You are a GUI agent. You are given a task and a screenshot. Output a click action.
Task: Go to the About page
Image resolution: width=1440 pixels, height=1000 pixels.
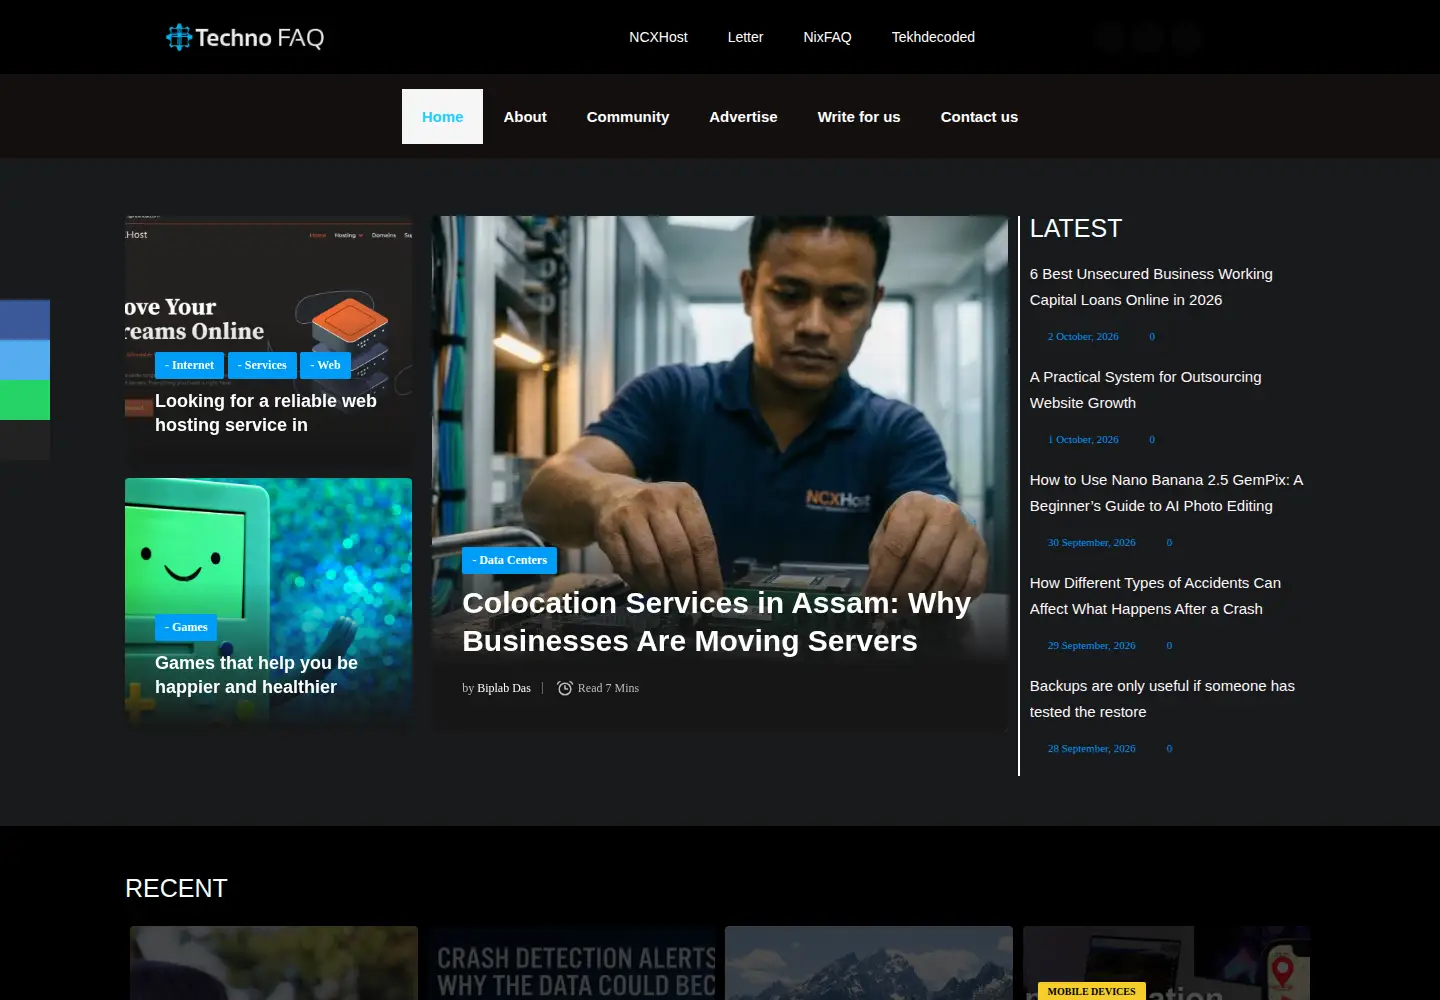[525, 116]
